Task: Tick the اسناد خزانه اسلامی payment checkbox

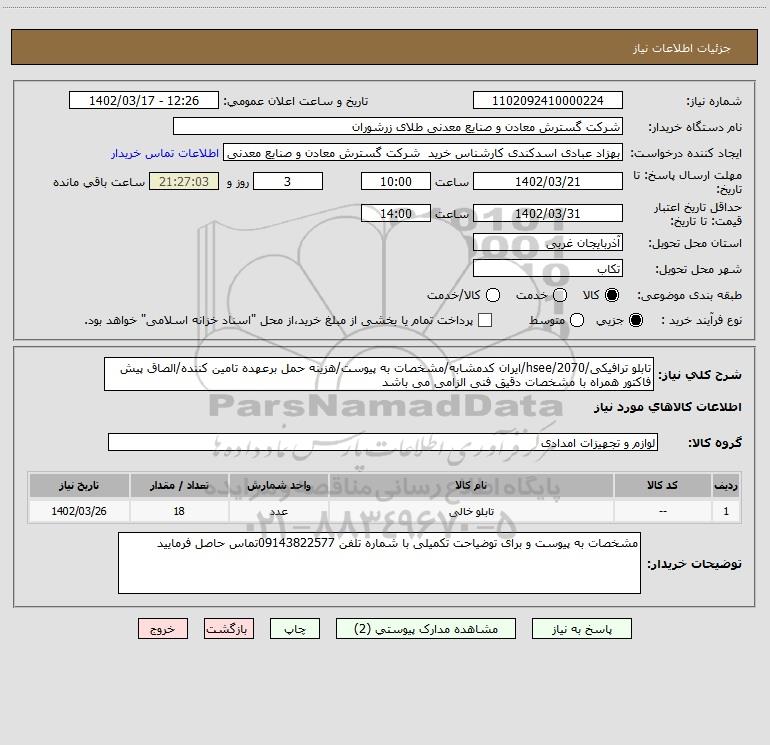Action: point(485,320)
